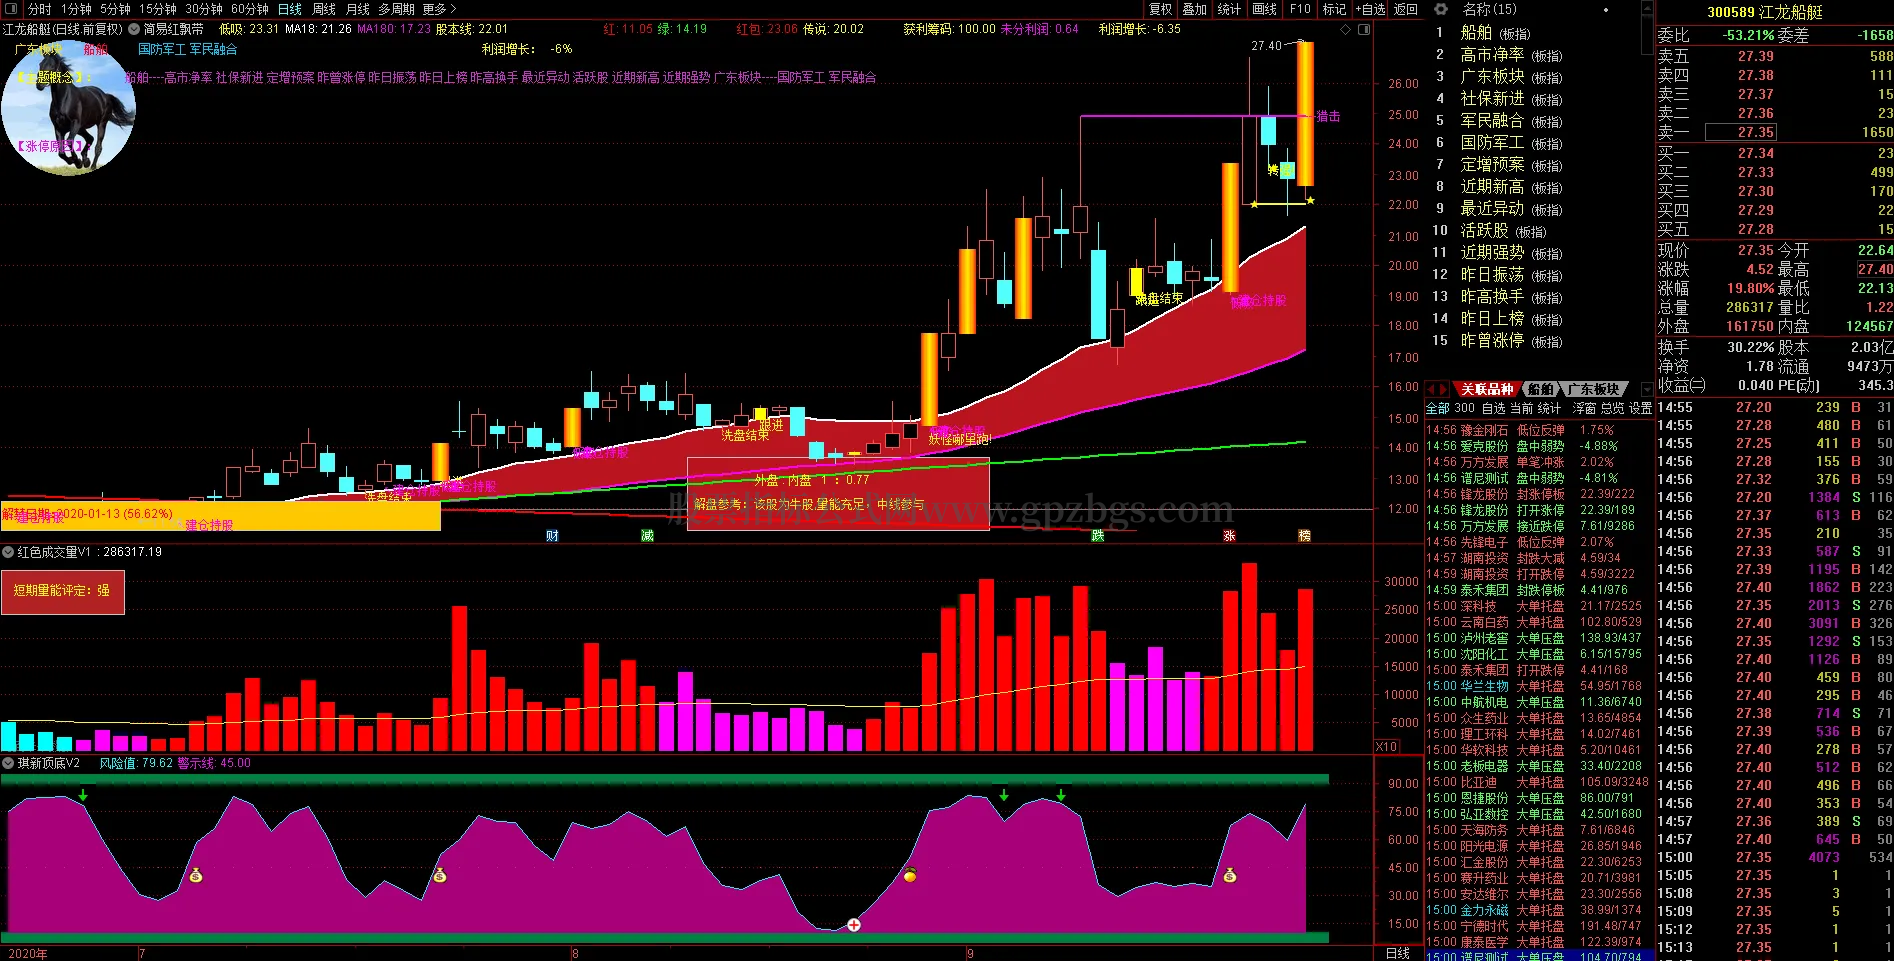Viewport: 1894px width, 961px height.
Task: Toggle the 红色成交量V1 indicator circle button
Action: point(8,552)
